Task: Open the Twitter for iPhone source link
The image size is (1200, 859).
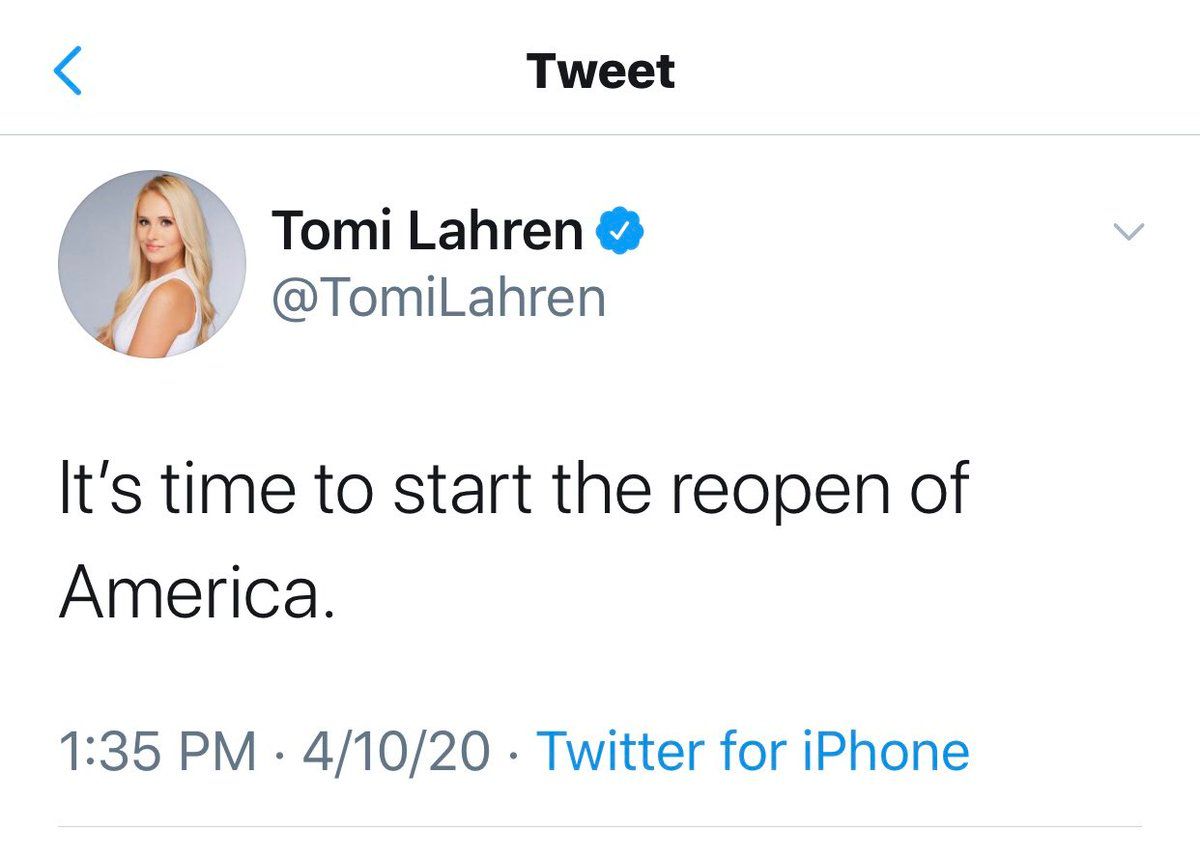Action: tap(754, 751)
